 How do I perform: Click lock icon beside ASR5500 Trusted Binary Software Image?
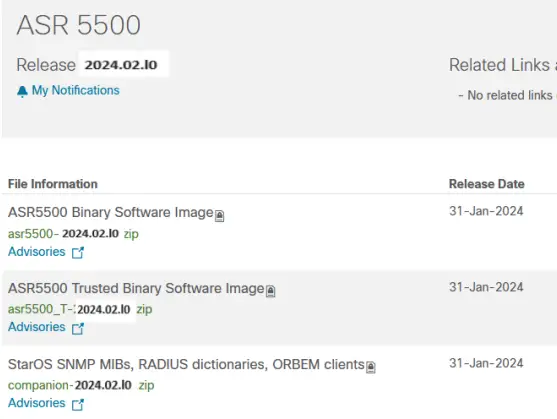(x=270, y=291)
